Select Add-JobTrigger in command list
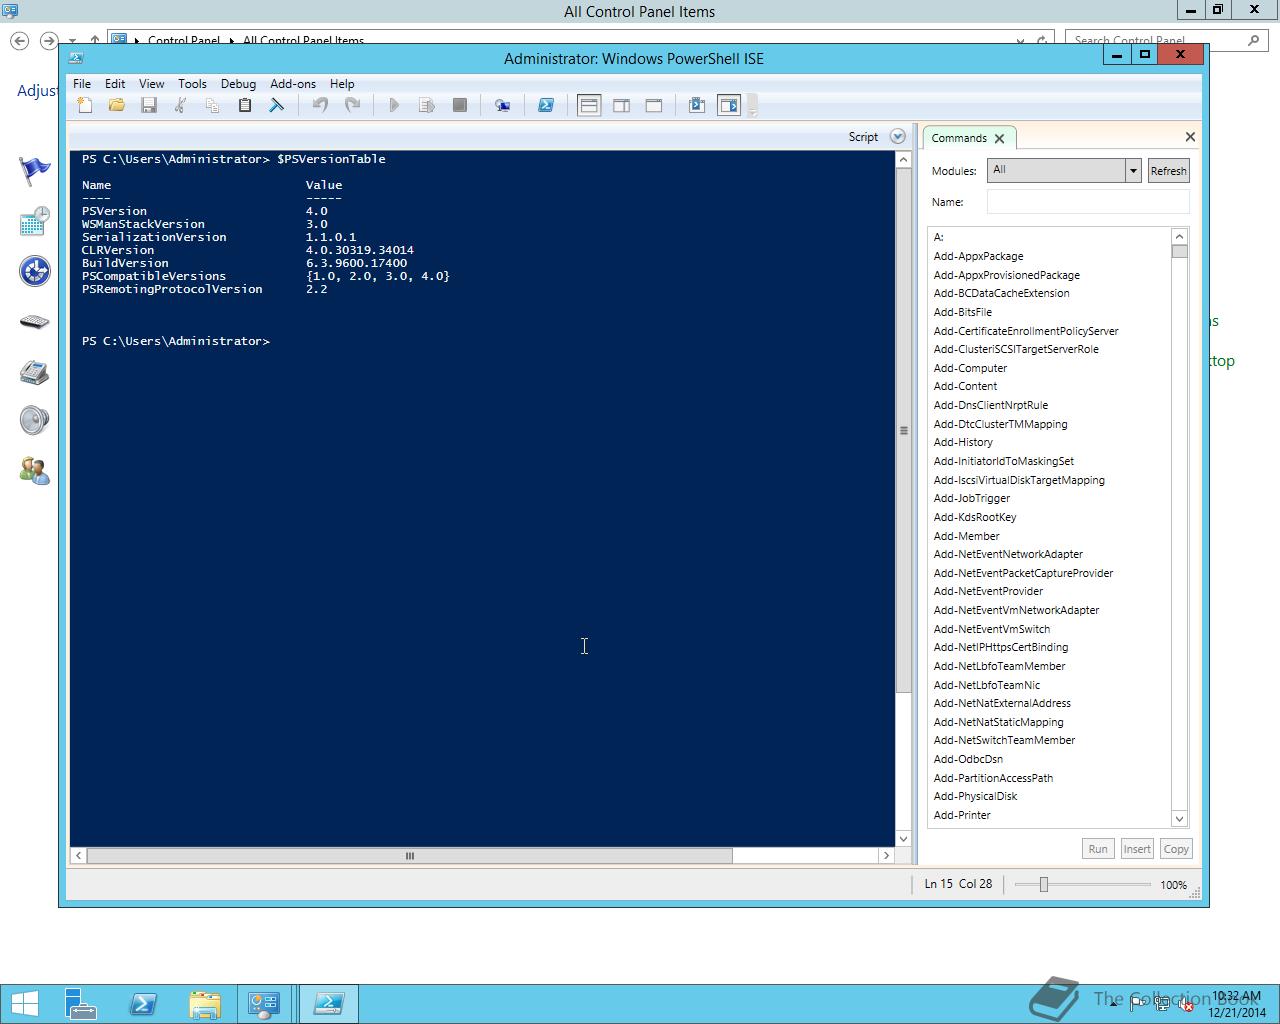Image resolution: width=1280 pixels, height=1024 pixels. point(971,498)
